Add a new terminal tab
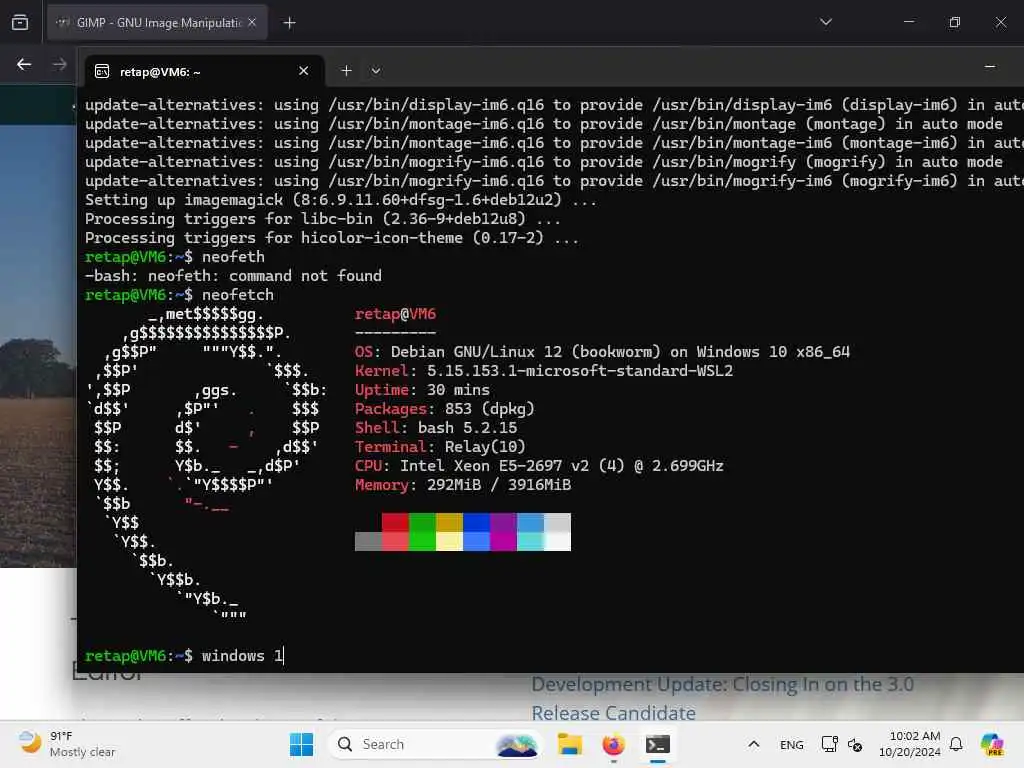1024x768 pixels. click(346, 71)
